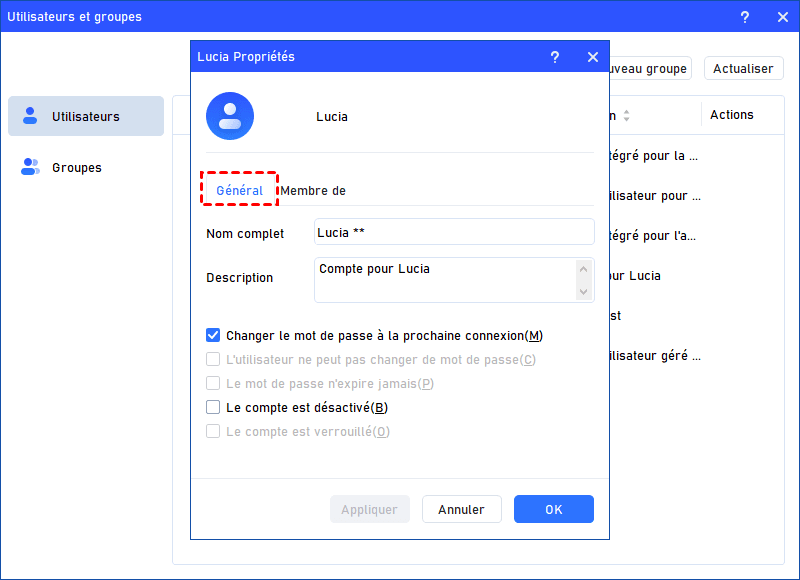Click the Description scroll down arrow
This screenshot has width=800, height=580.
584,291
